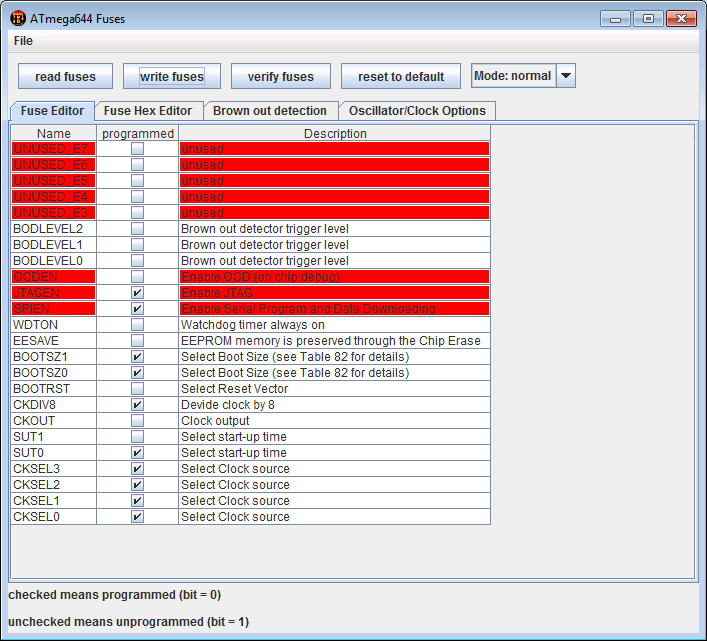
Task: Check the WDTON programmed checkbox
Action: [138, 325]
